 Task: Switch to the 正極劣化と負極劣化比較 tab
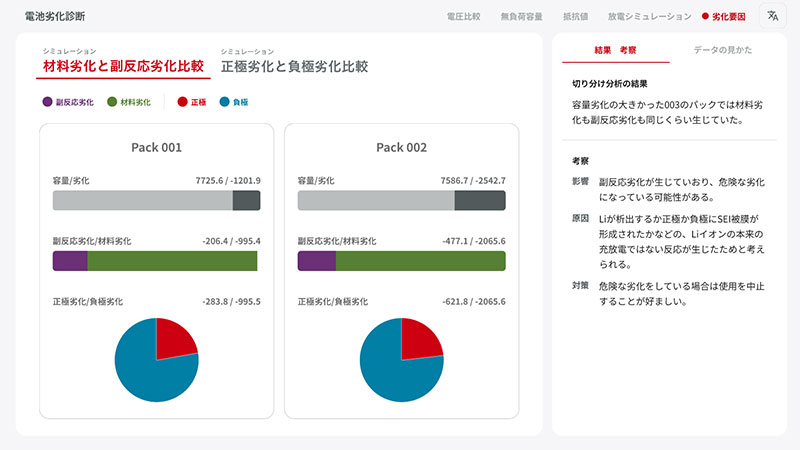pos(294,66)
